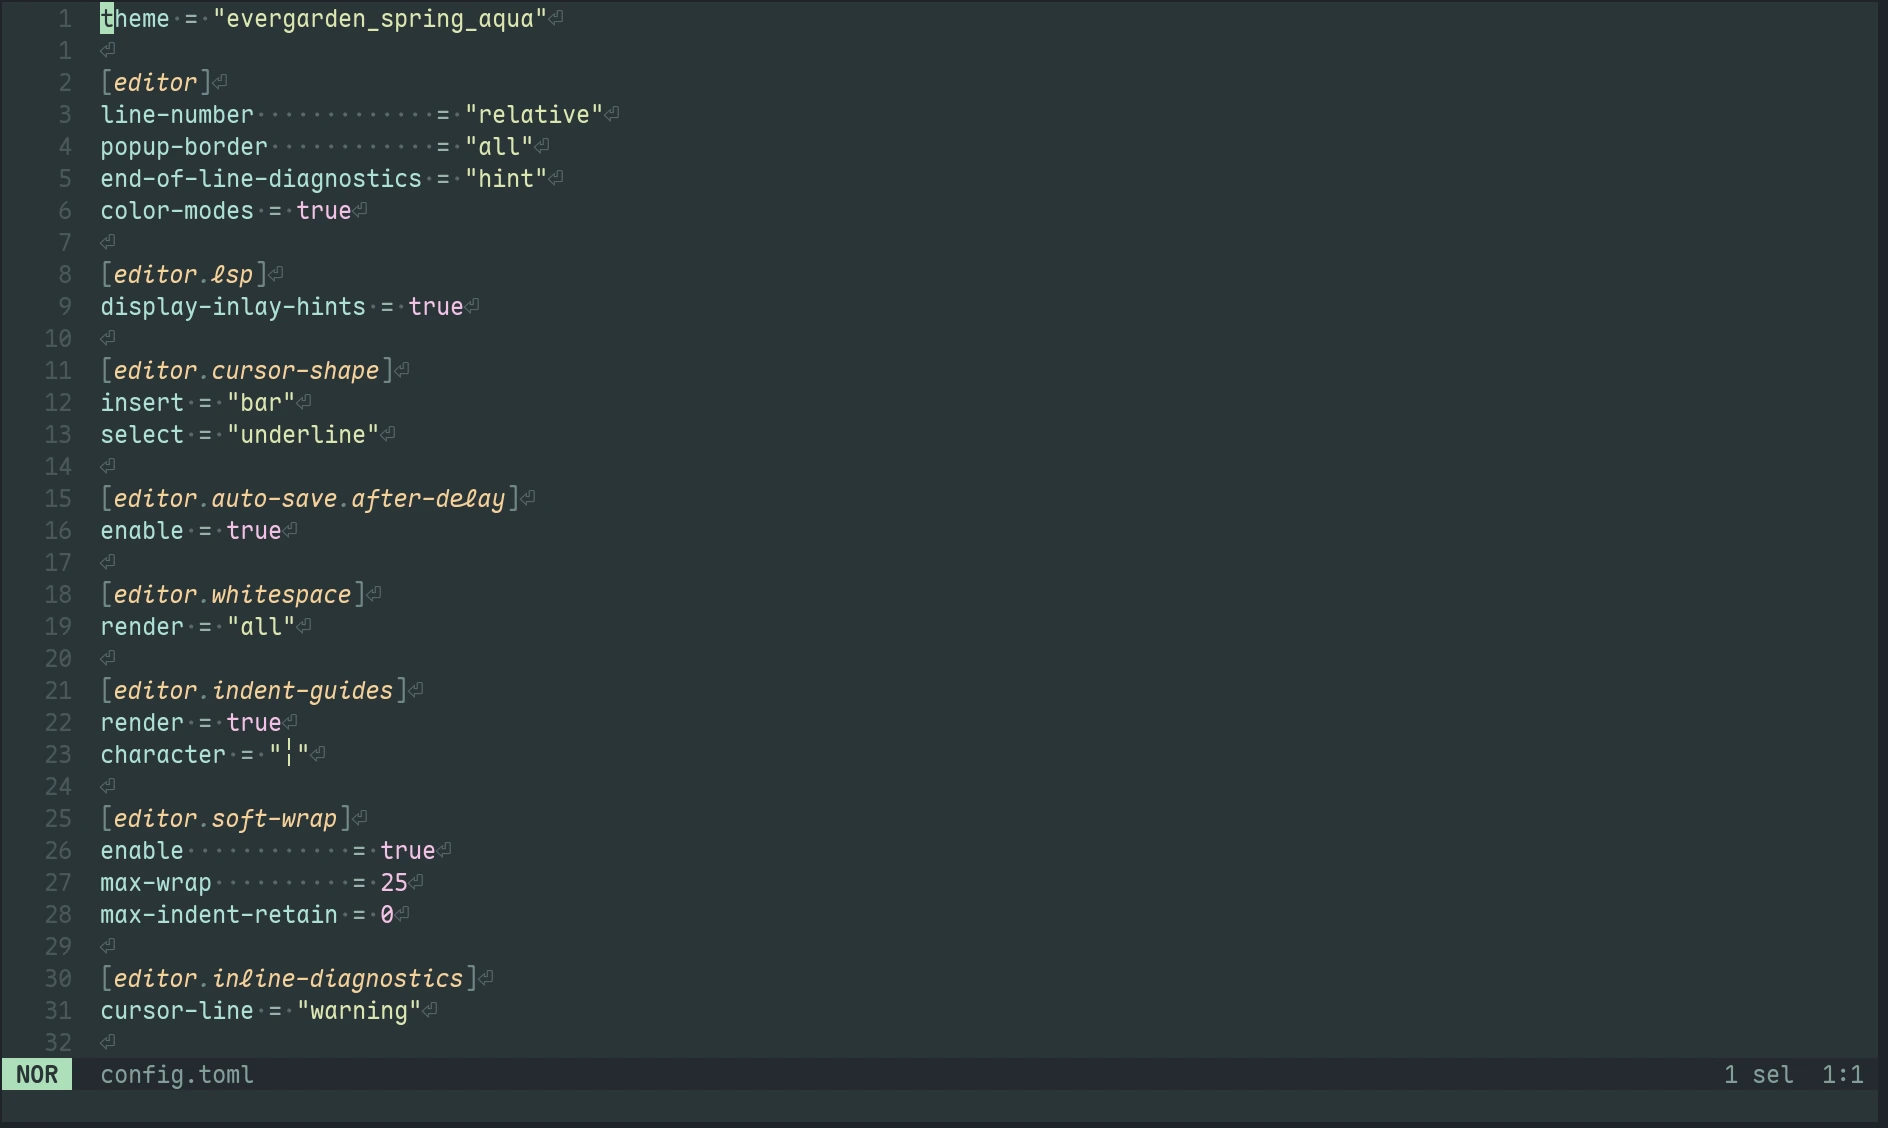This screenshot has height=1128, width=1888.
Task: Click the color-modes key
Action: [x=177, y=211]
